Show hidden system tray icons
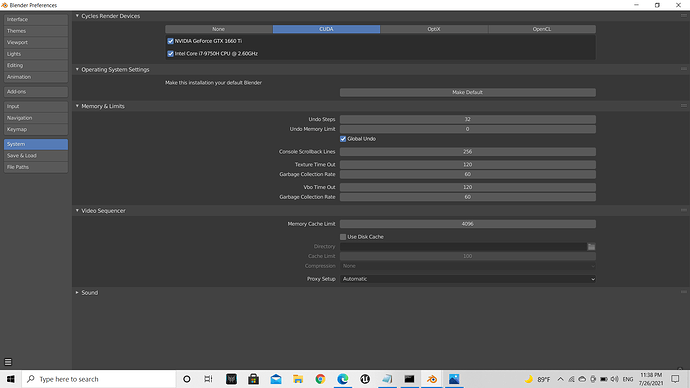690x388 pixels. click(x=560, y=379)
